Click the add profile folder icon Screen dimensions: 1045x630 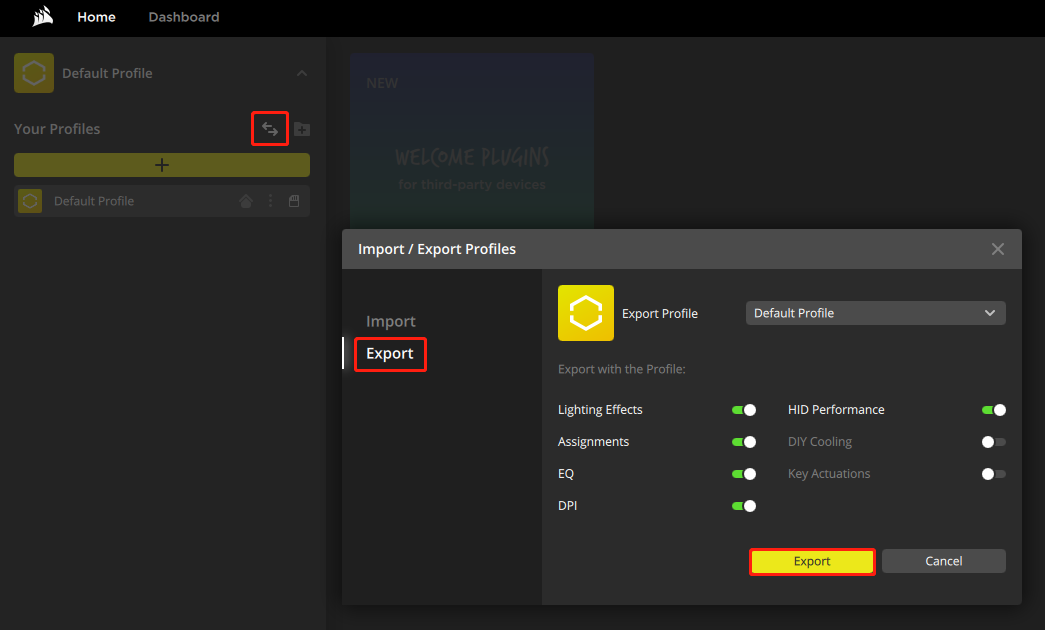point(302,129)
